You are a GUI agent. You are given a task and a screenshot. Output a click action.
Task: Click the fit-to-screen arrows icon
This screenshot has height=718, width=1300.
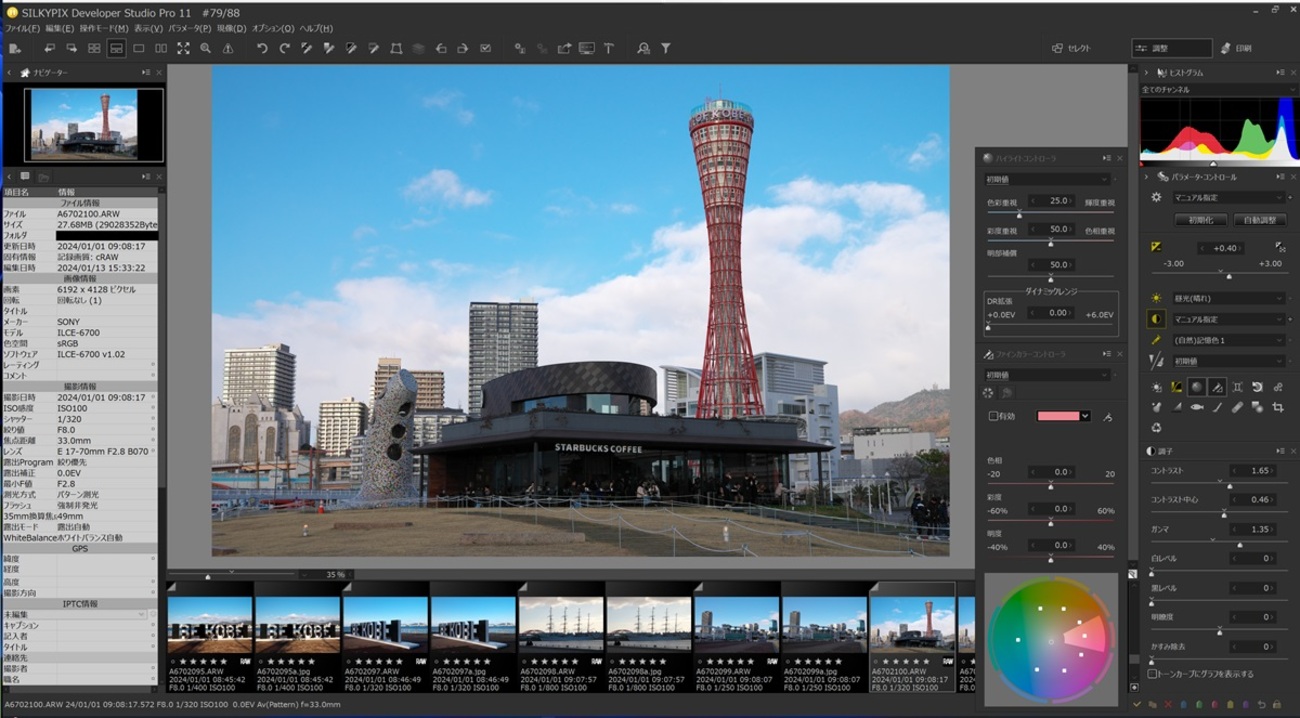click(x=183, y=48)
